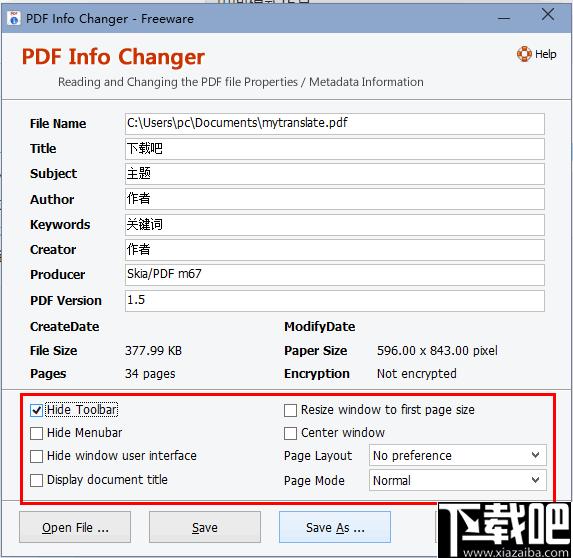Screen dimensions: 573x558
Task: Open the Help link
Action: click(545, 54)
